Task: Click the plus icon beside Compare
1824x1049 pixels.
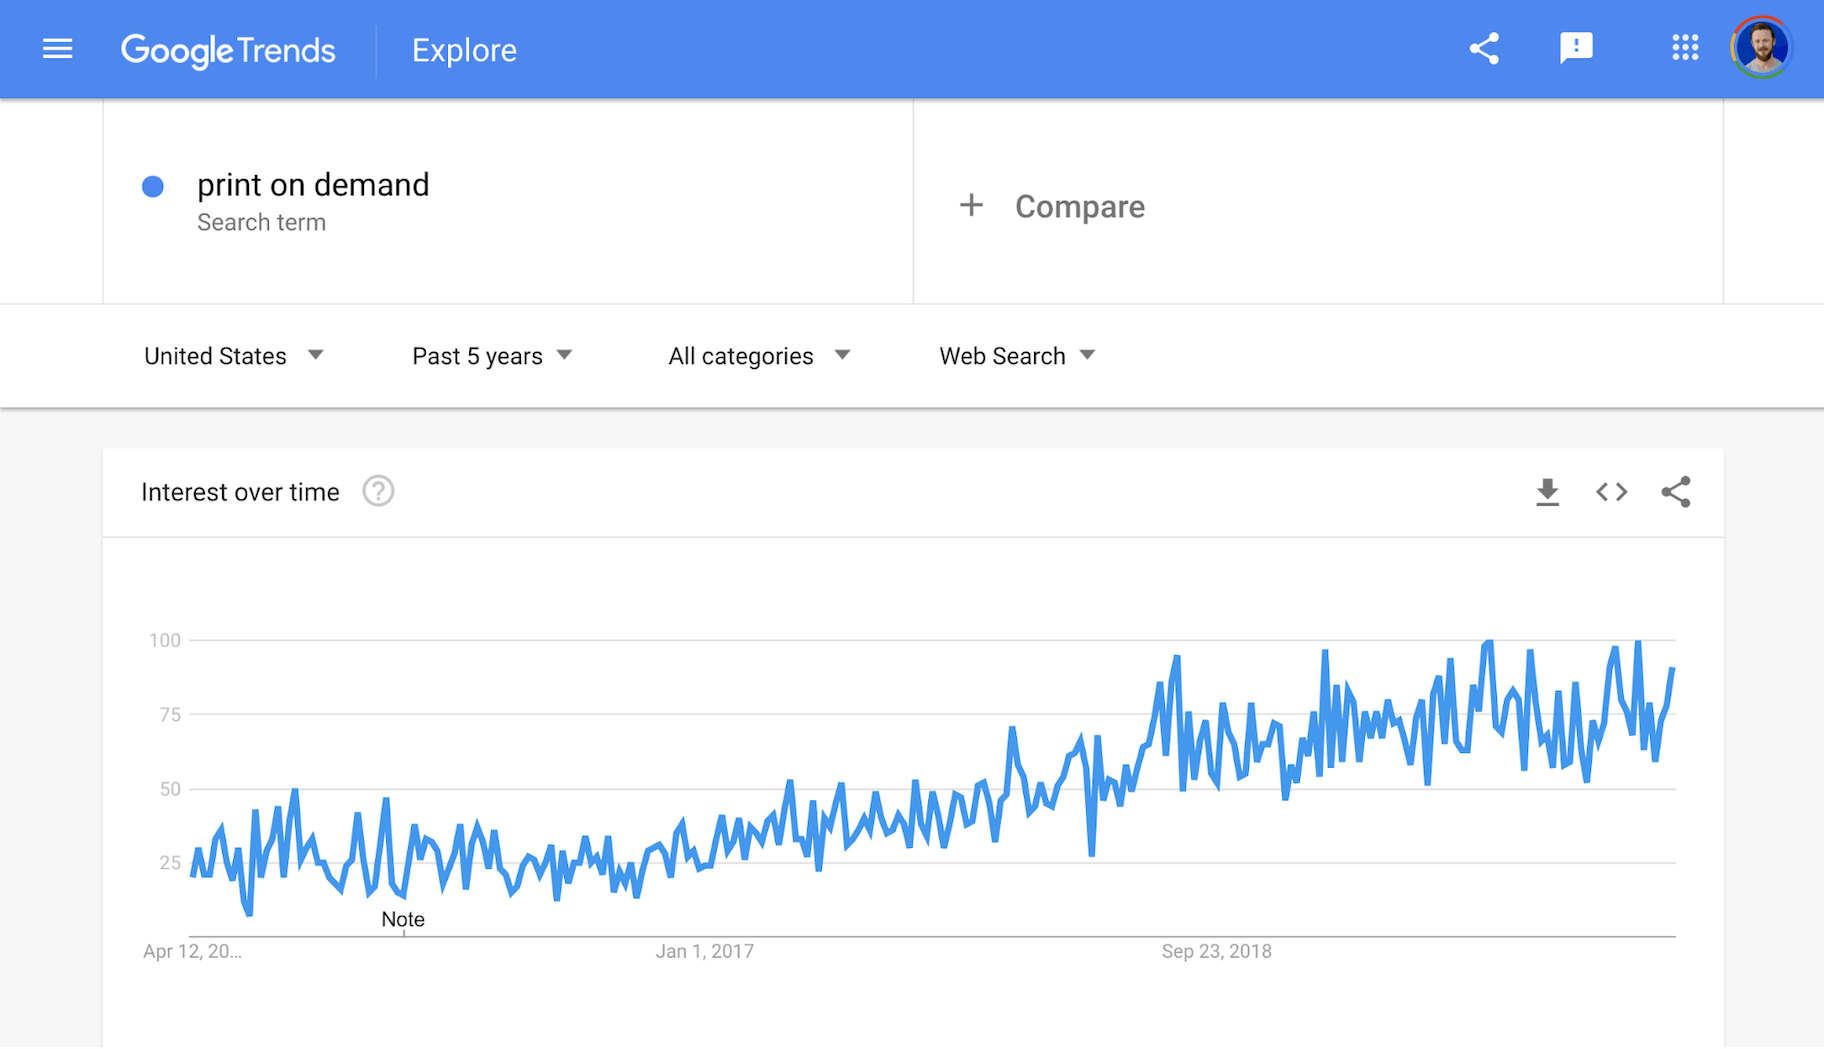Action: [971, 206]
